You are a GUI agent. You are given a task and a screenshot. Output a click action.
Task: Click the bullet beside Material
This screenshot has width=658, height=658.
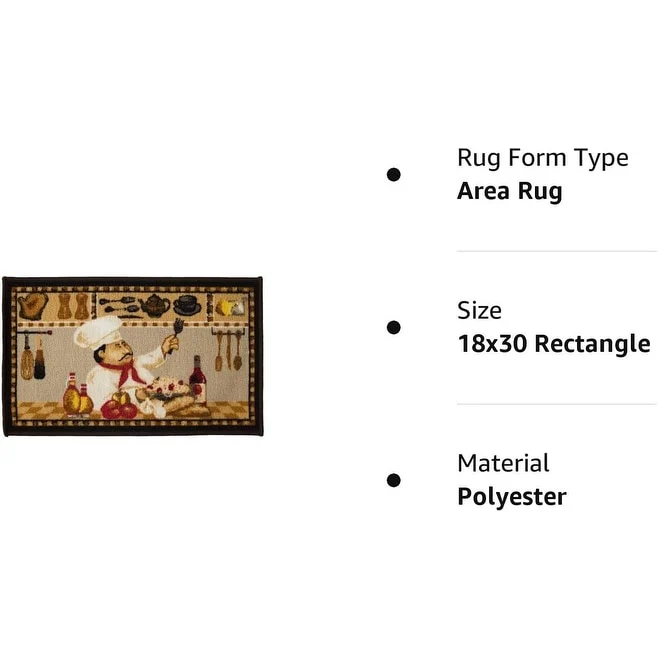point(394,481)
